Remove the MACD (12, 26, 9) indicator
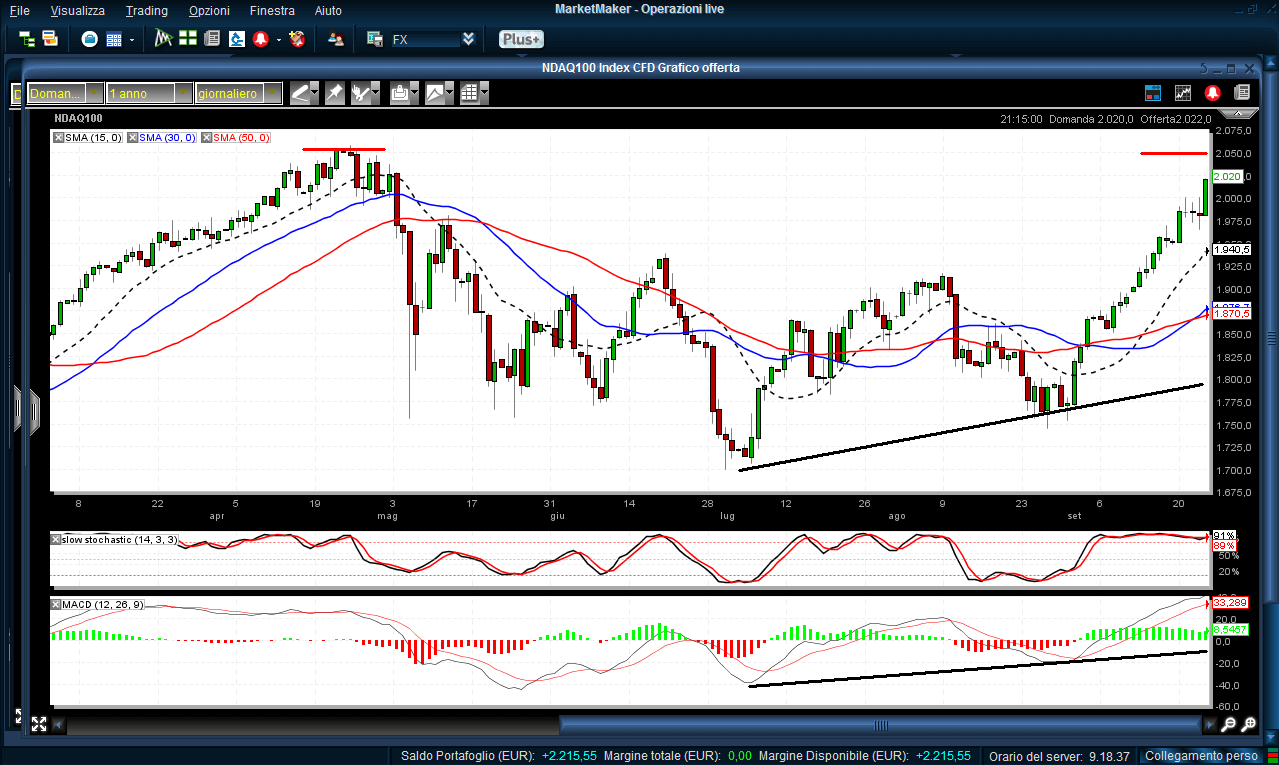Viewport: 1279px width, 765px height. pos(57,605)
